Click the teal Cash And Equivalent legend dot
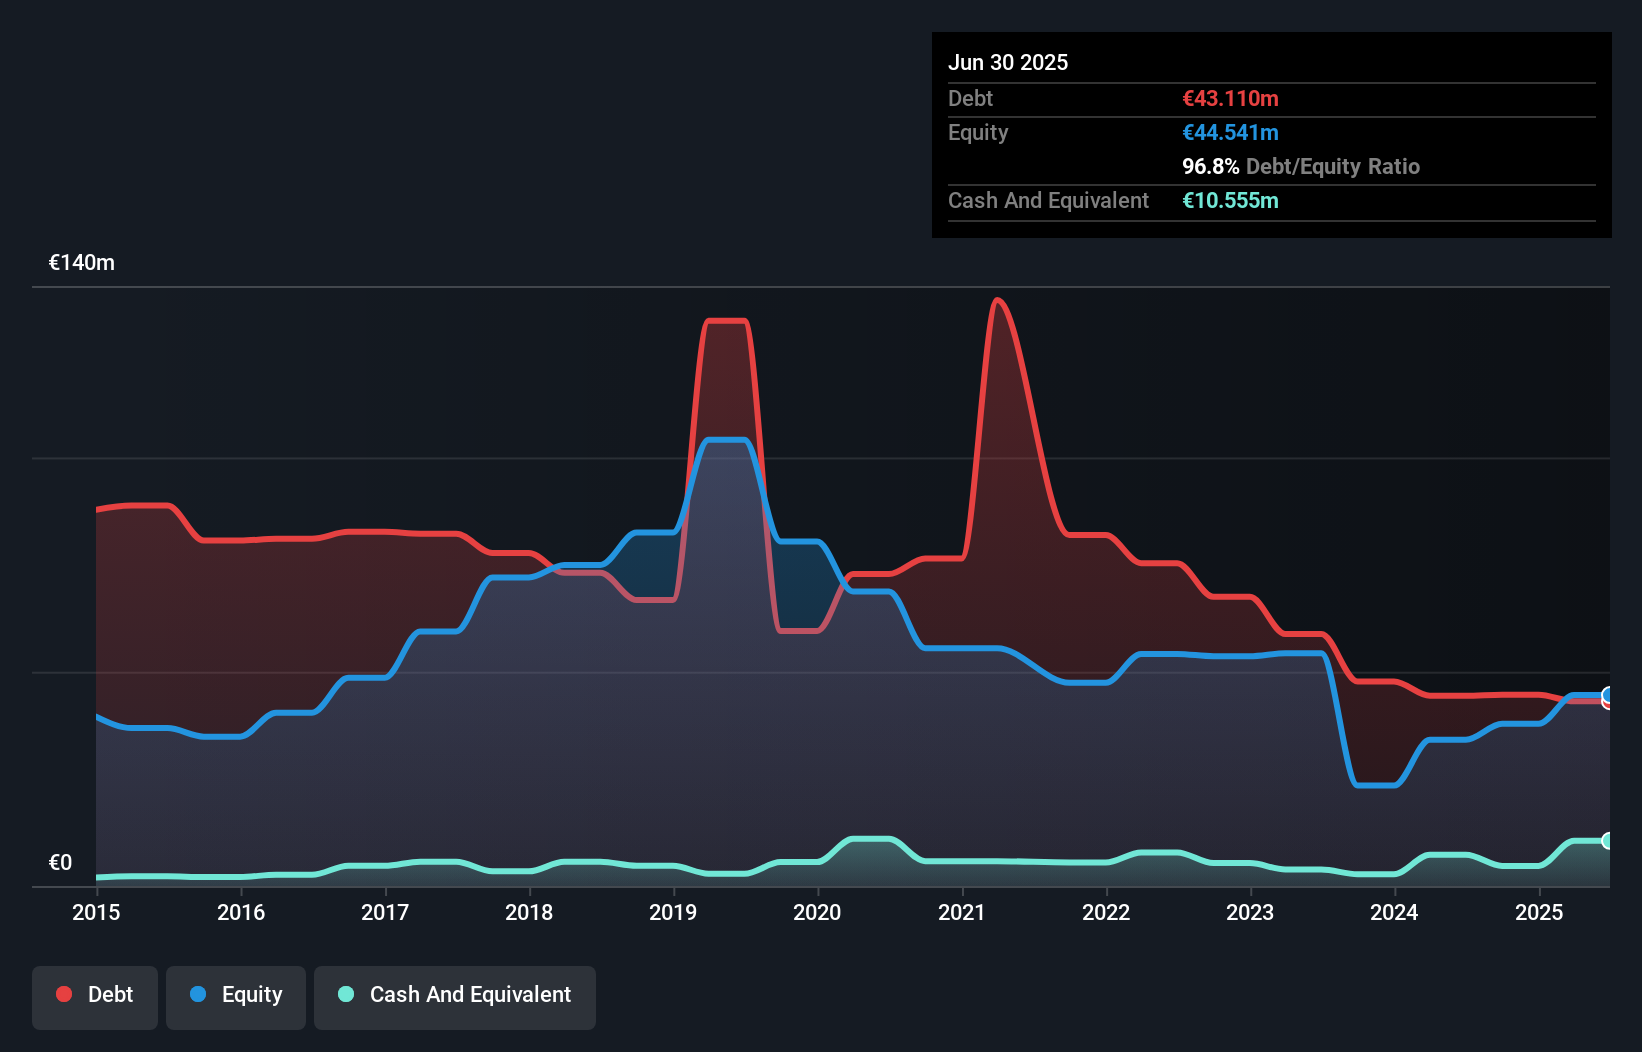This screenshot has width=1642, height=1052. [346, 994]
